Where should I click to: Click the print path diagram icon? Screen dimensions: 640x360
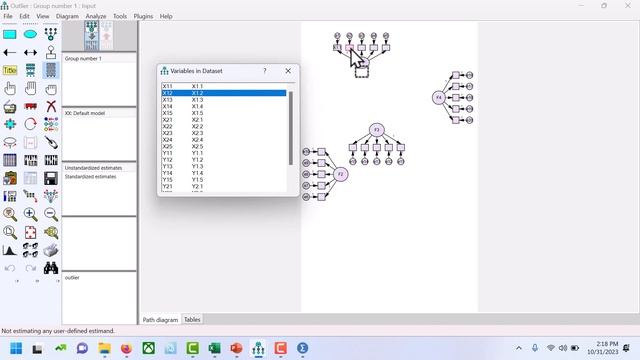tap(51, 250)
